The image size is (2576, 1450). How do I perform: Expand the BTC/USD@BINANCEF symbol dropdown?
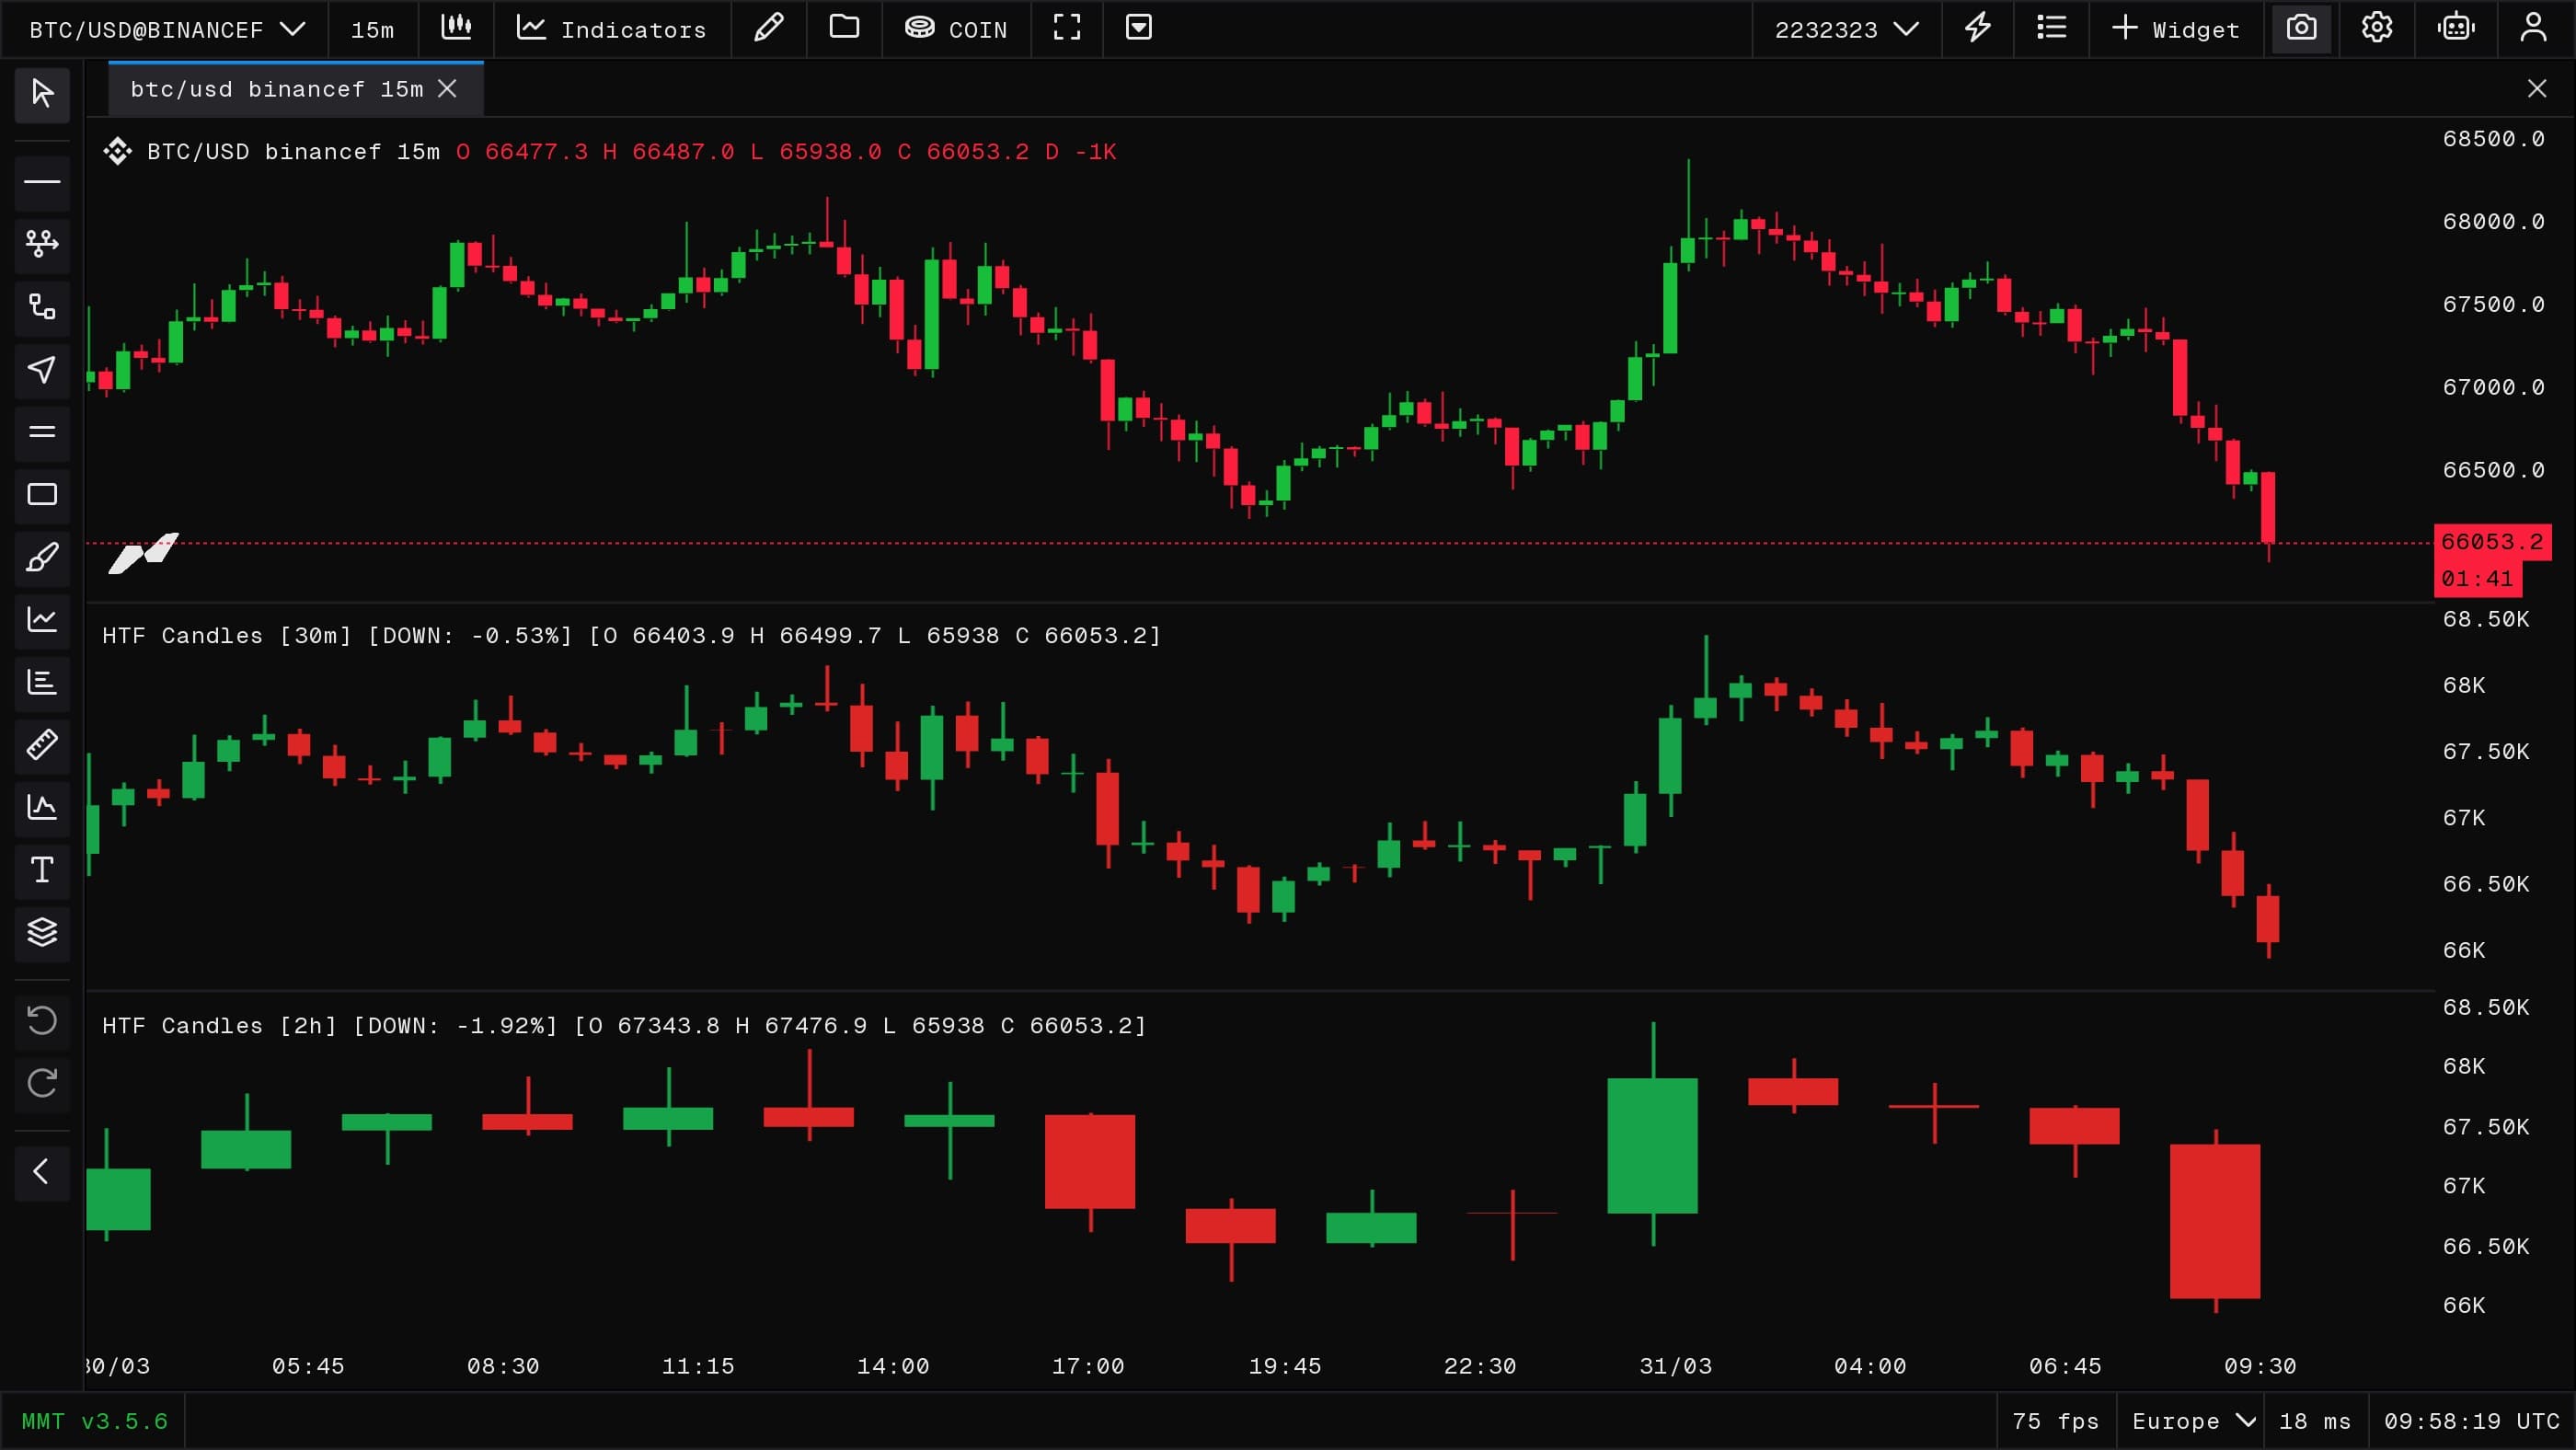[x=166, y=29]
